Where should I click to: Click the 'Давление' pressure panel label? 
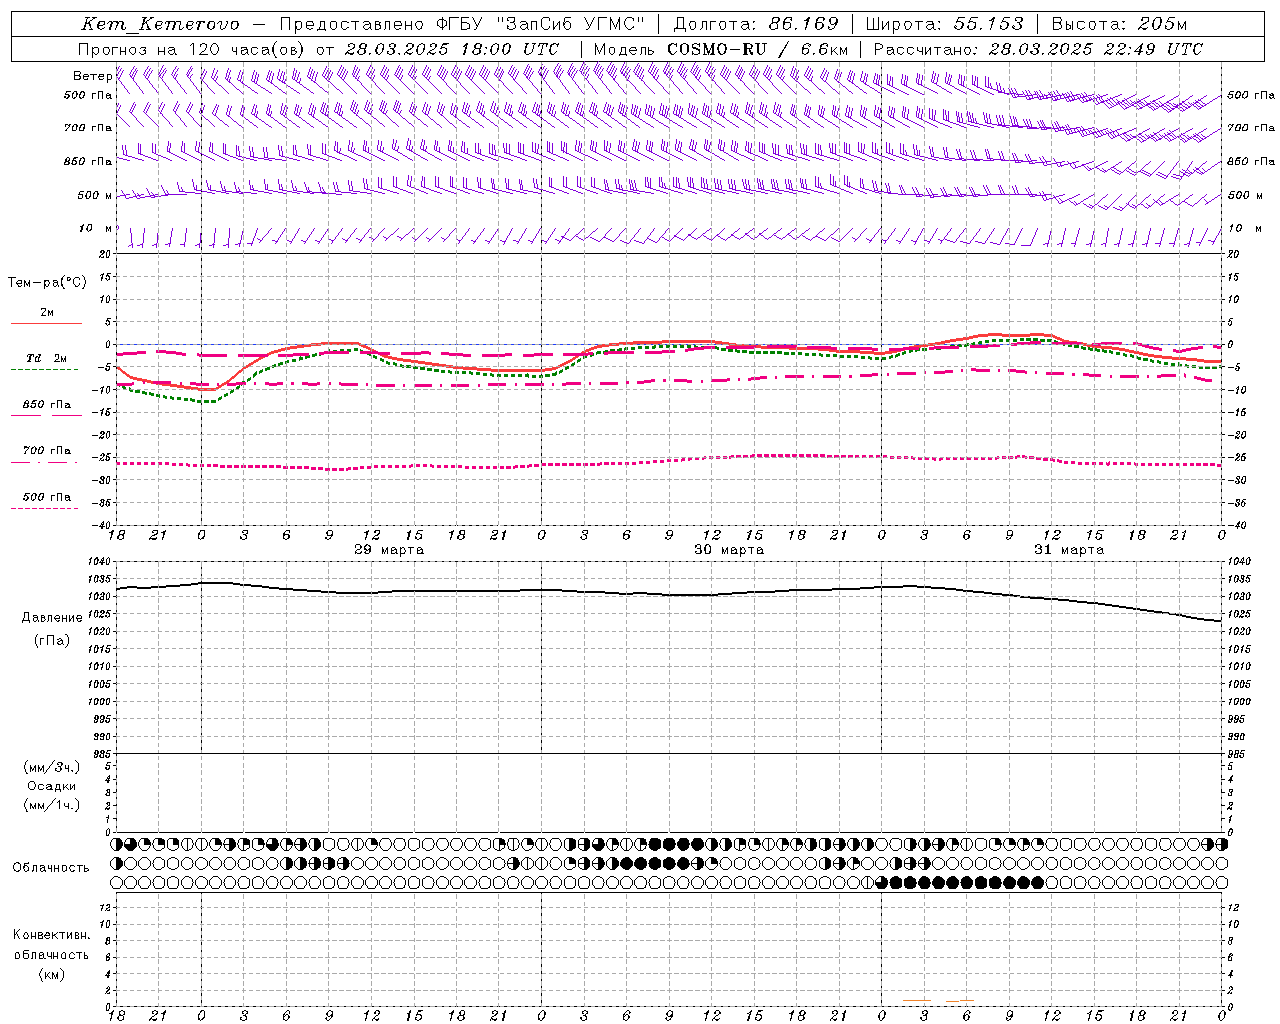pyautogui.click(x=52, y=618)
